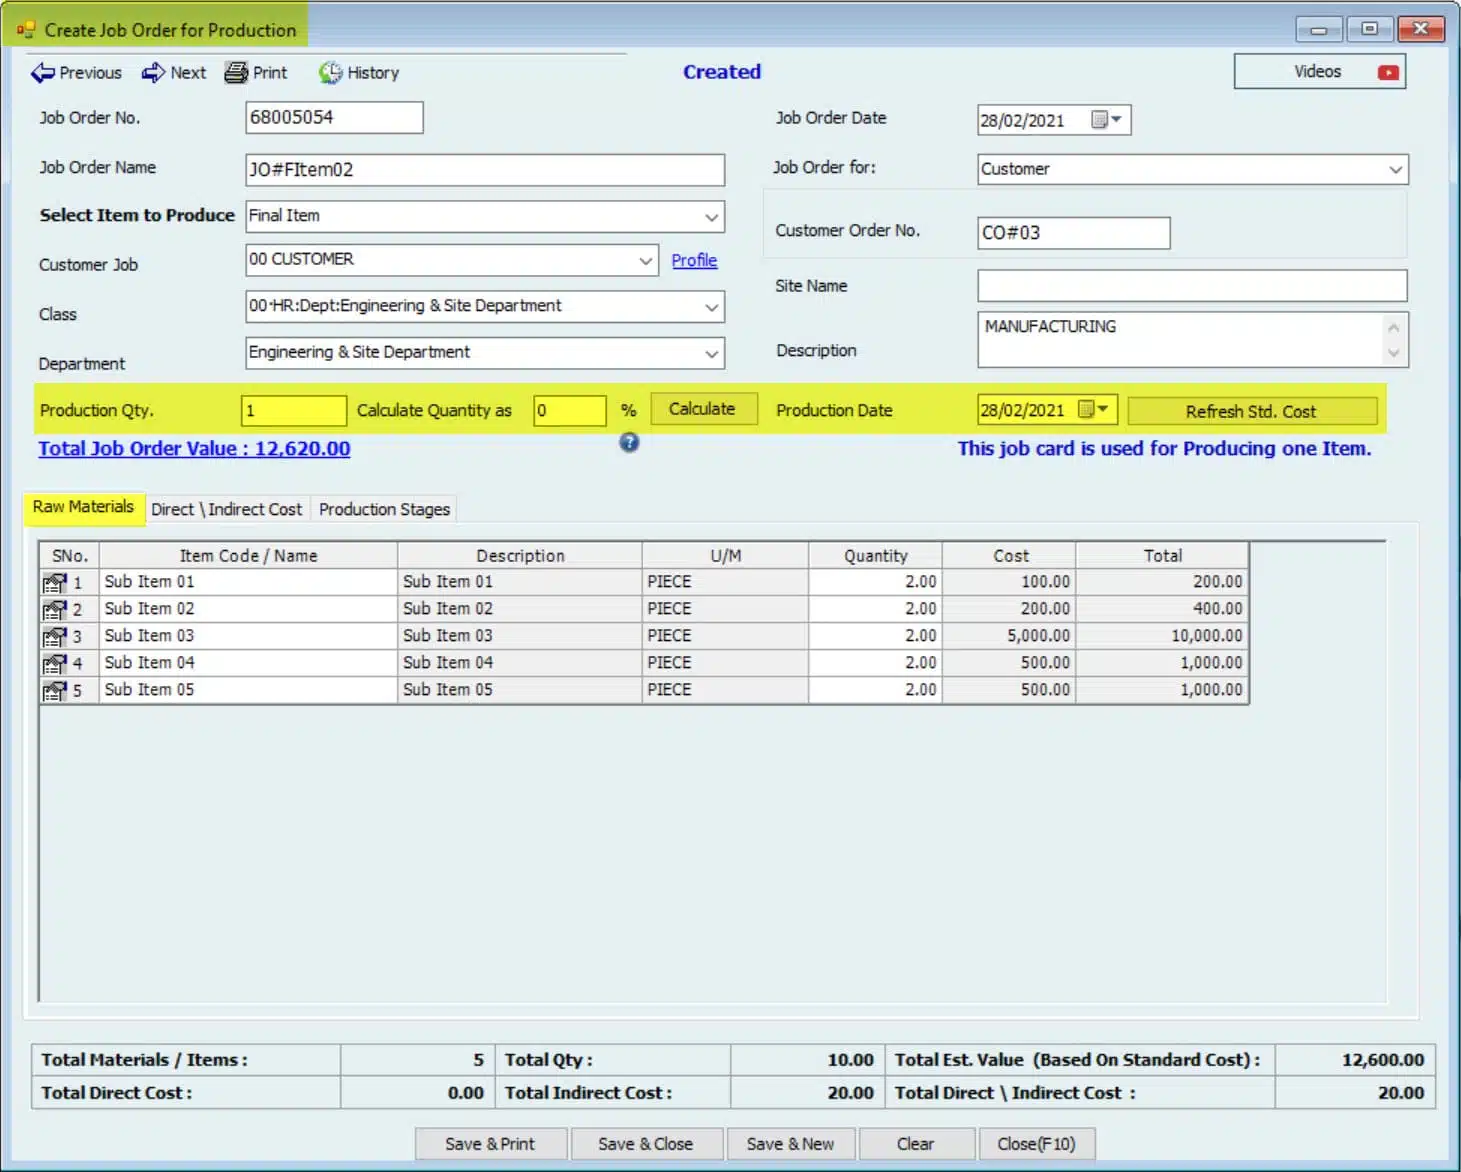This screenshot has width=1461, height=1172.
Task: Click the Next arrow icon
Action: coord(153,73)
